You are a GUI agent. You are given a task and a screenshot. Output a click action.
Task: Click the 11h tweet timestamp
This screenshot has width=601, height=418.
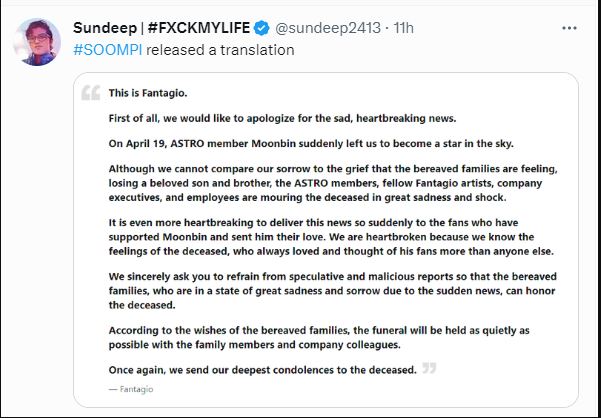pyautogui.click(x=404, y=28)
